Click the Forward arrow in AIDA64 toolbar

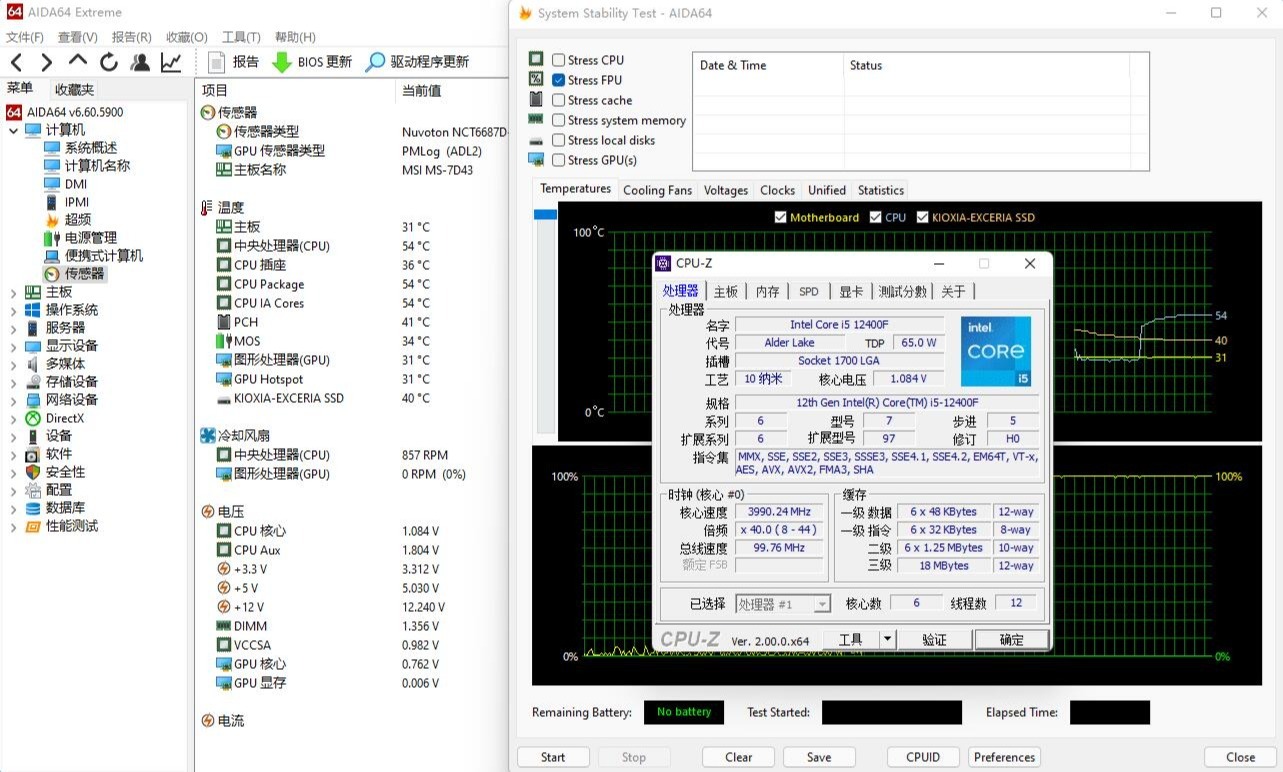pos(46,62)
